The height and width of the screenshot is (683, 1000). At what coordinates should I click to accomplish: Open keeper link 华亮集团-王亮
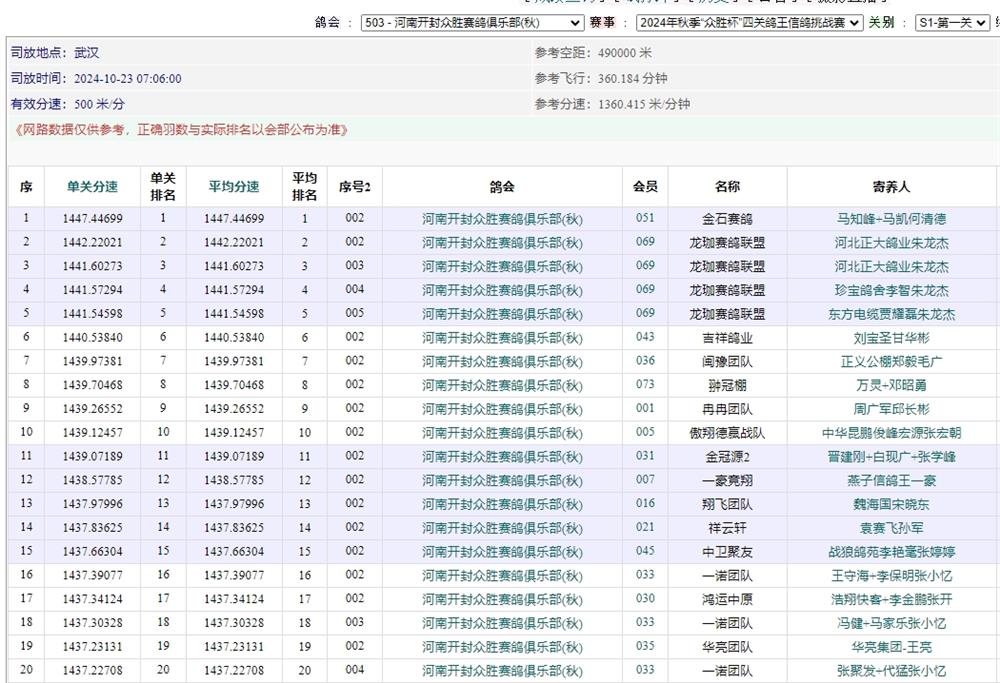(x=892, y=647)
